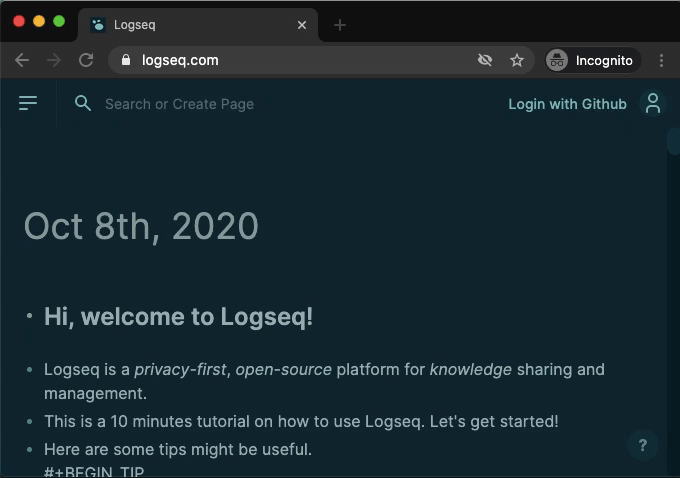Image resolution: width=680 pixels, height=478 pixels.
Task: Maximize window with green button
Action: pyautogui.click(x=59, y=21)
